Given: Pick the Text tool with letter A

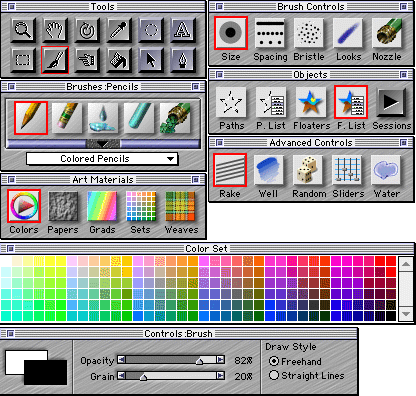Looking at the screenshot, I should click(x=183, y=30).
